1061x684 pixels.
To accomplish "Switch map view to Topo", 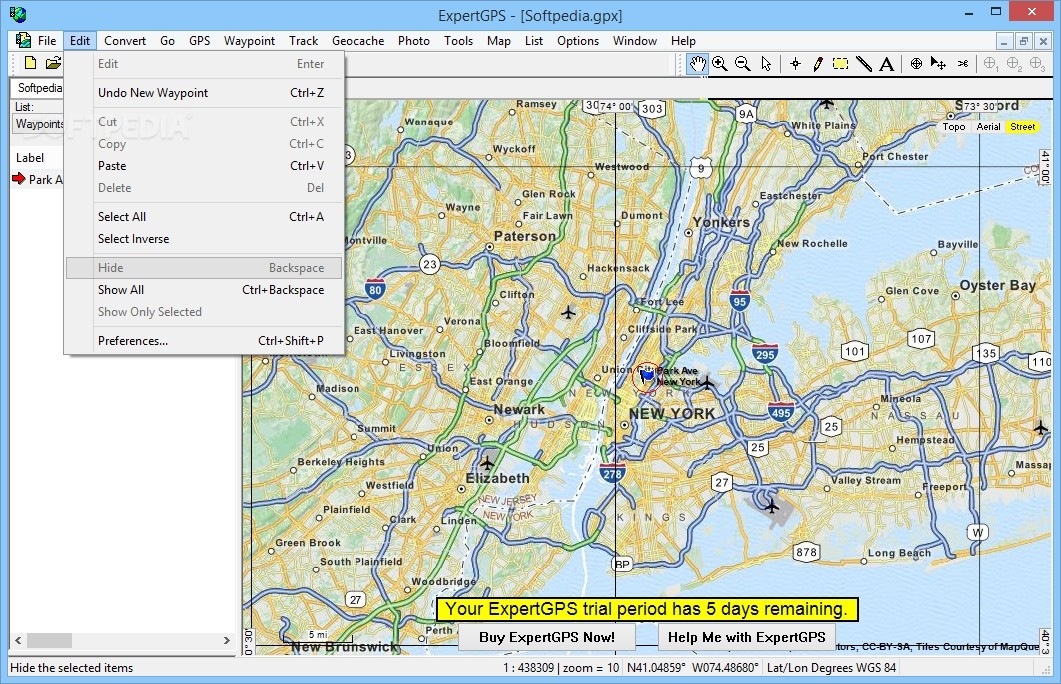I will pos(954,127).
